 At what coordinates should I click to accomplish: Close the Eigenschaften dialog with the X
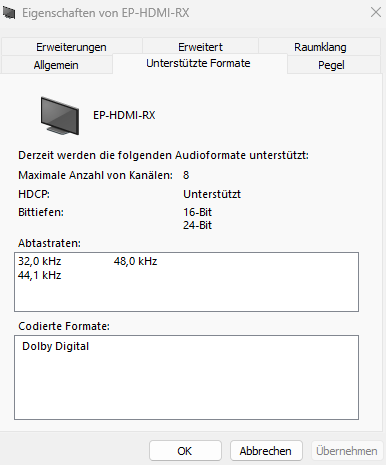pos(376,12)
